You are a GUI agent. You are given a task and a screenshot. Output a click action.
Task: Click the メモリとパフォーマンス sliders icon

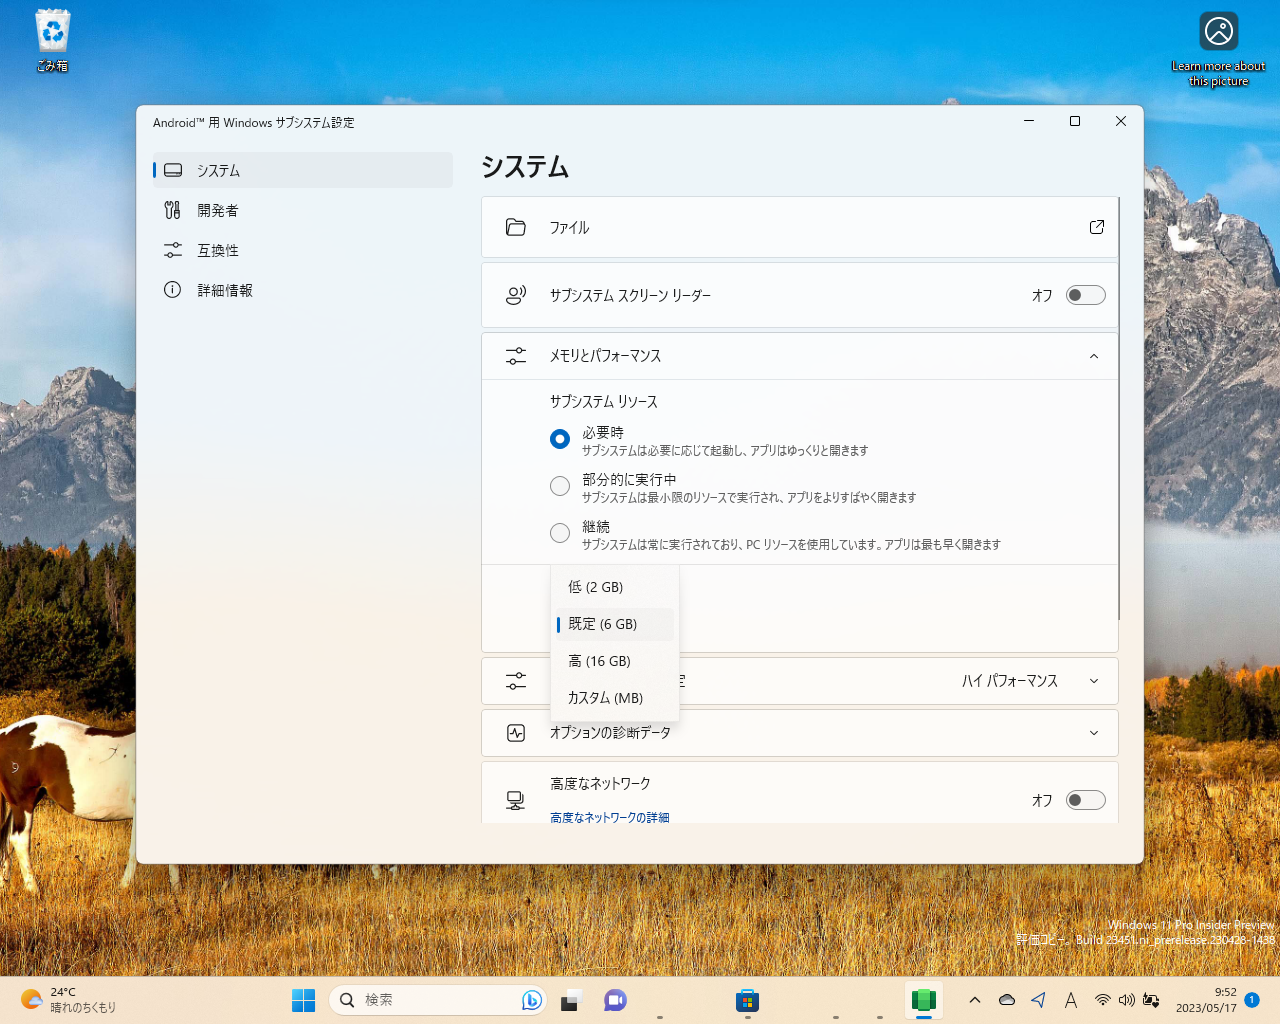(x=515, y=355)
